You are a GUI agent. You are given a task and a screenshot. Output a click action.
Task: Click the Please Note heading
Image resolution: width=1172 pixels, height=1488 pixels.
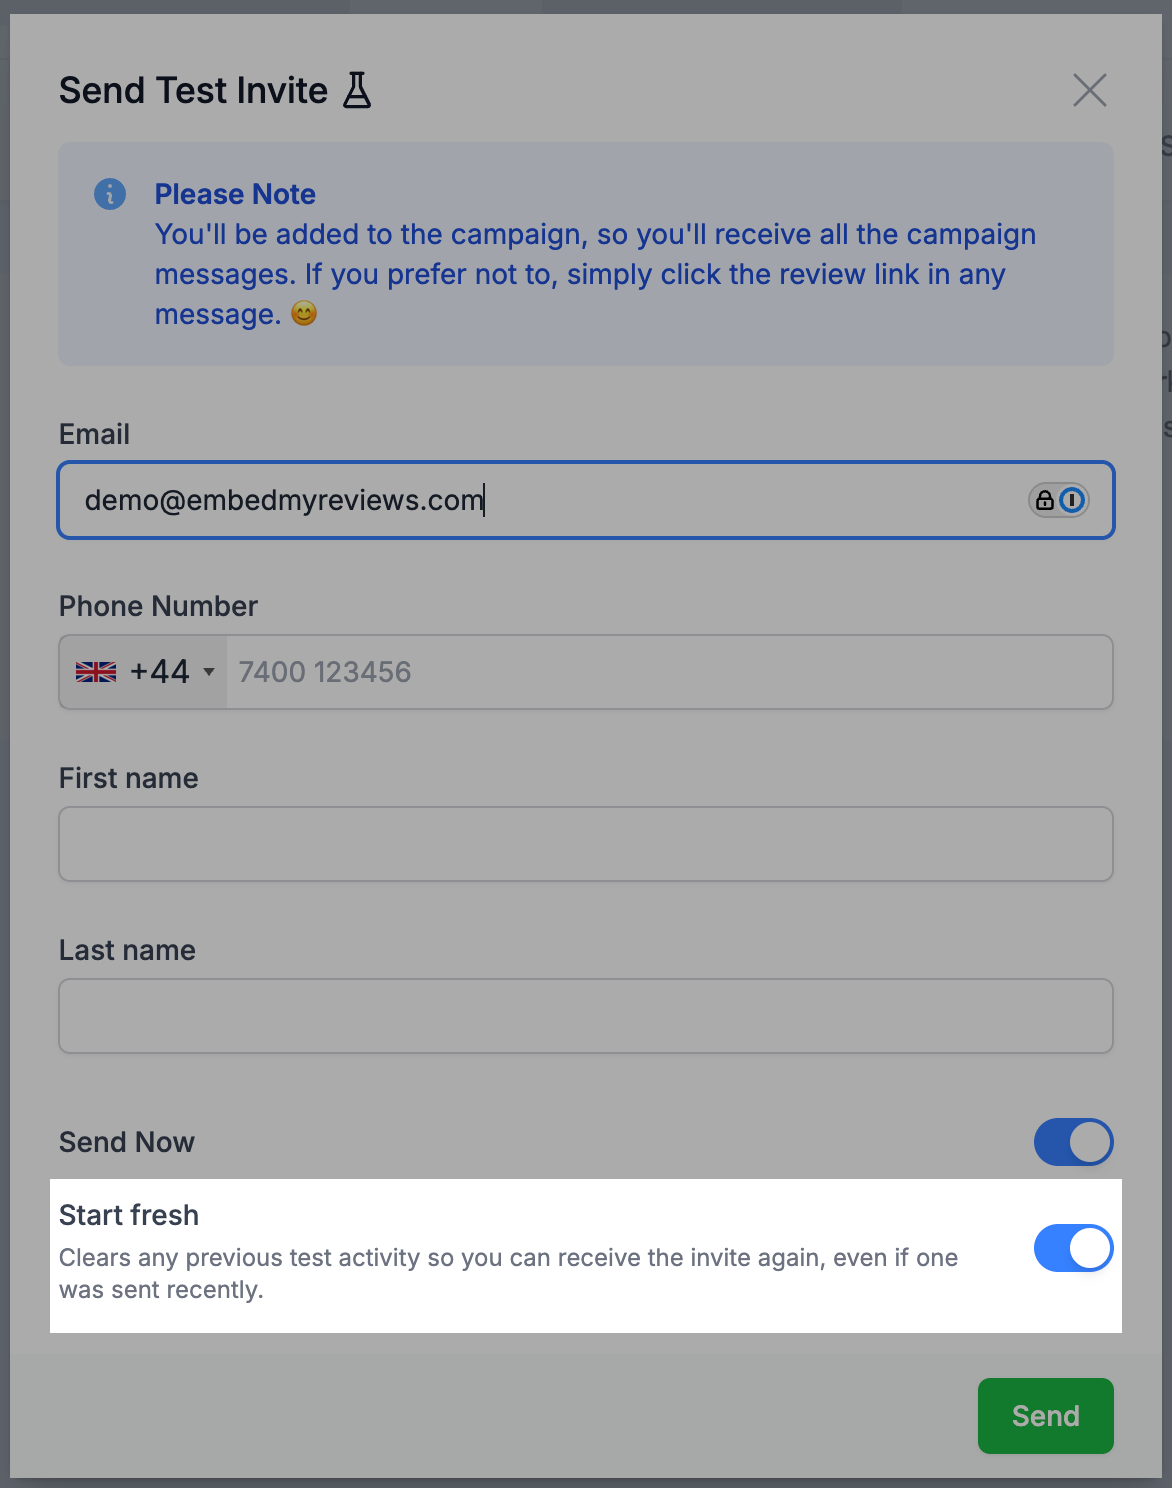[x=235, y=194]
